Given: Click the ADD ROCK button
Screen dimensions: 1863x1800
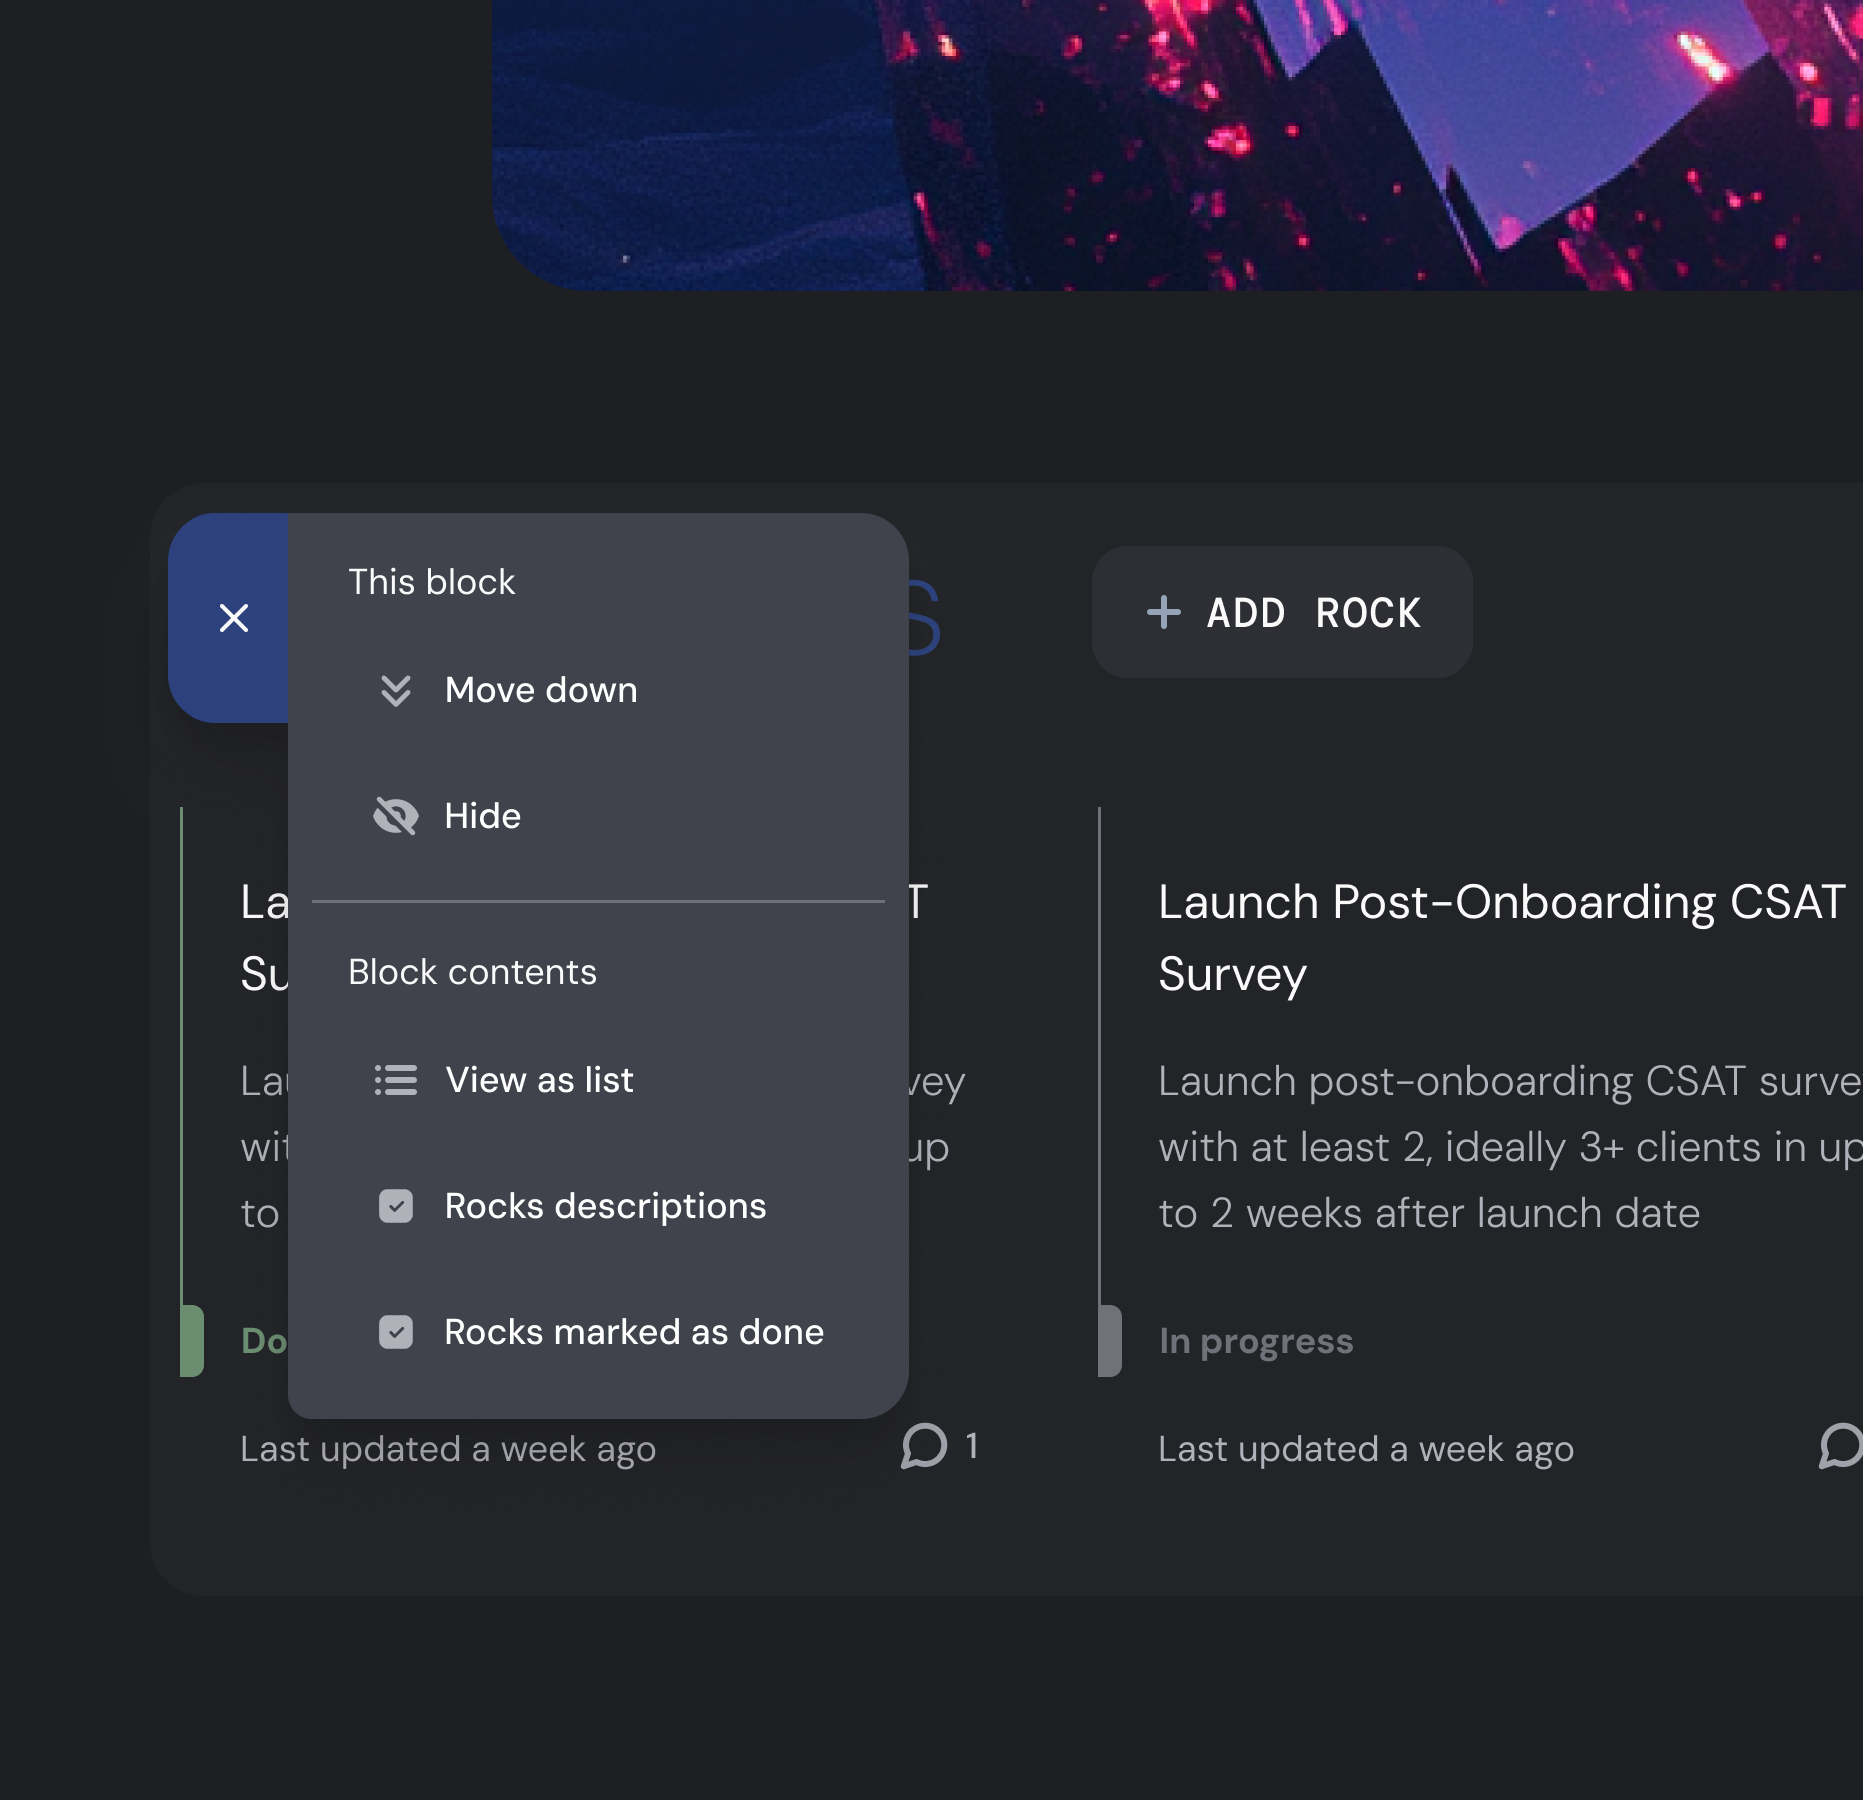Looking at the screenshot, I should 1281,612.
